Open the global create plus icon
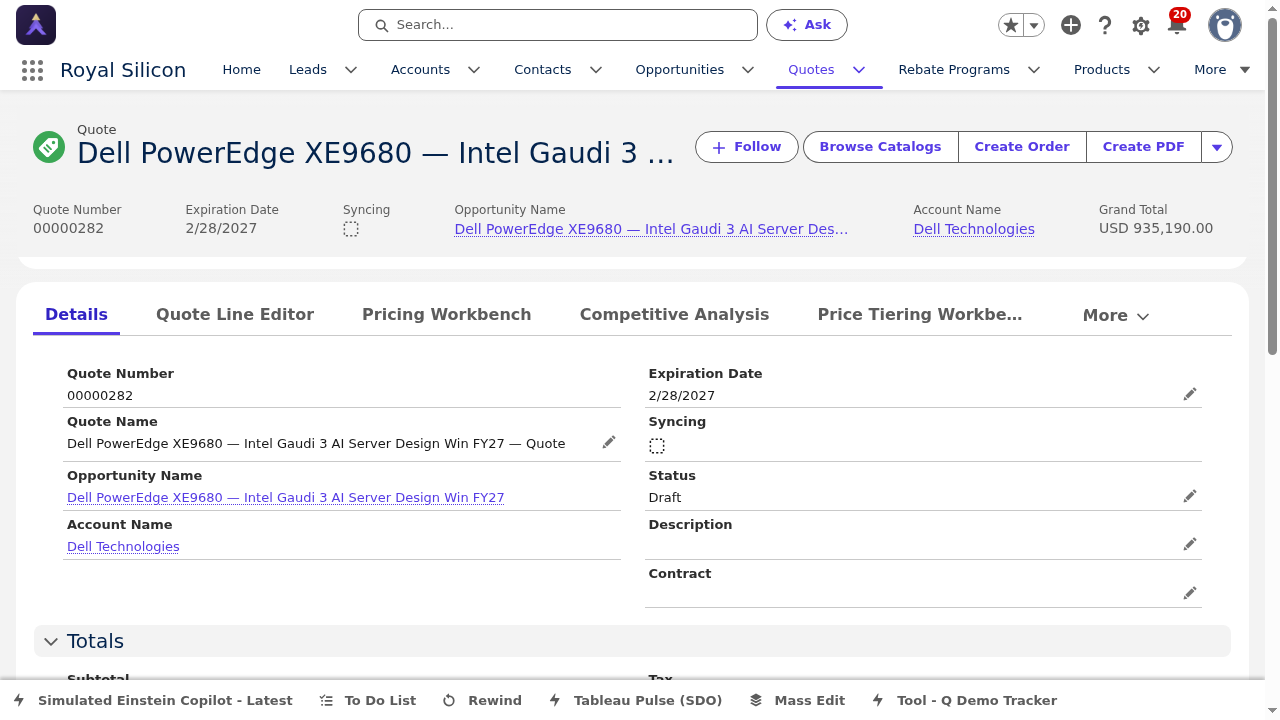Viewport: 1280px width, 720px height. [1071, 25]
